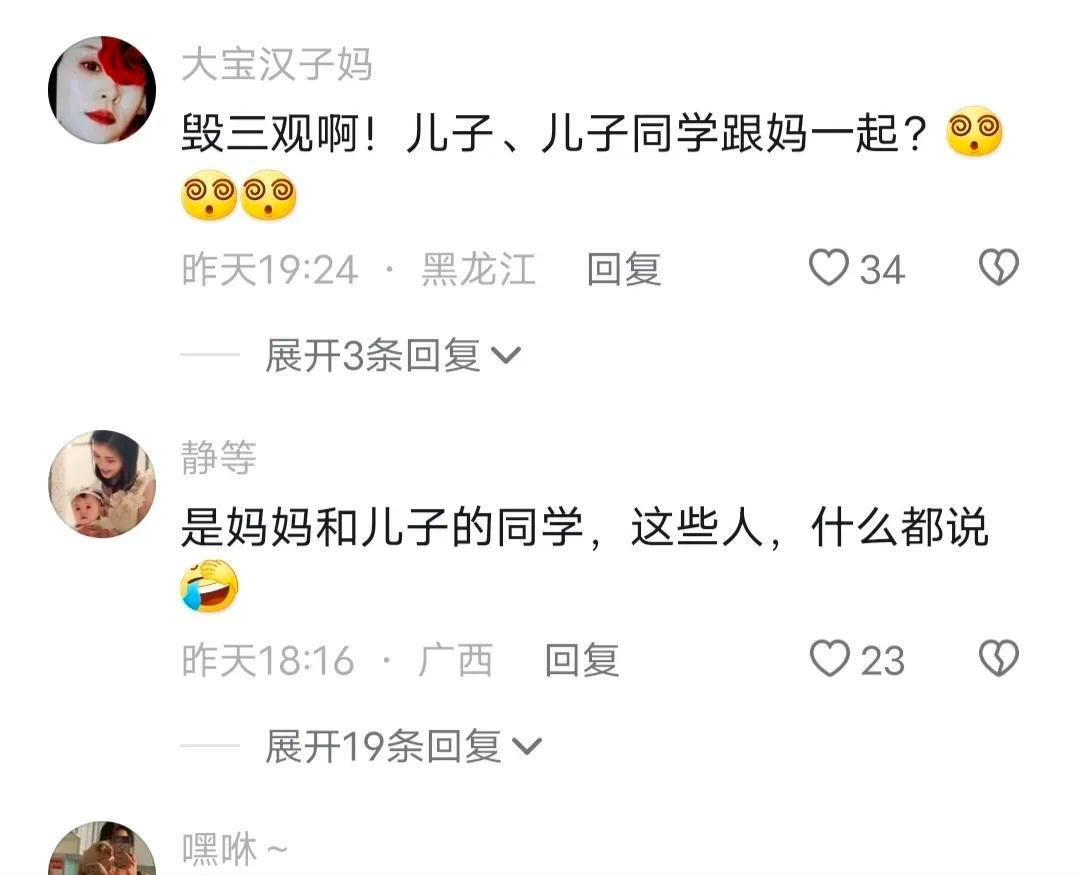The height and width of the screenshot is (875, 1079).
Task: Tap the 34 likes count
Action: pyautogui.click(x=882, y=270)
